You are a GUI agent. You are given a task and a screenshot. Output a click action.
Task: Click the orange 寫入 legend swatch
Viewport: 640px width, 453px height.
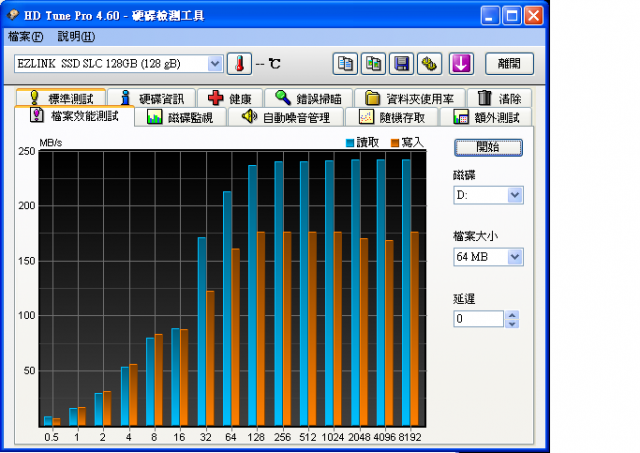395,143
